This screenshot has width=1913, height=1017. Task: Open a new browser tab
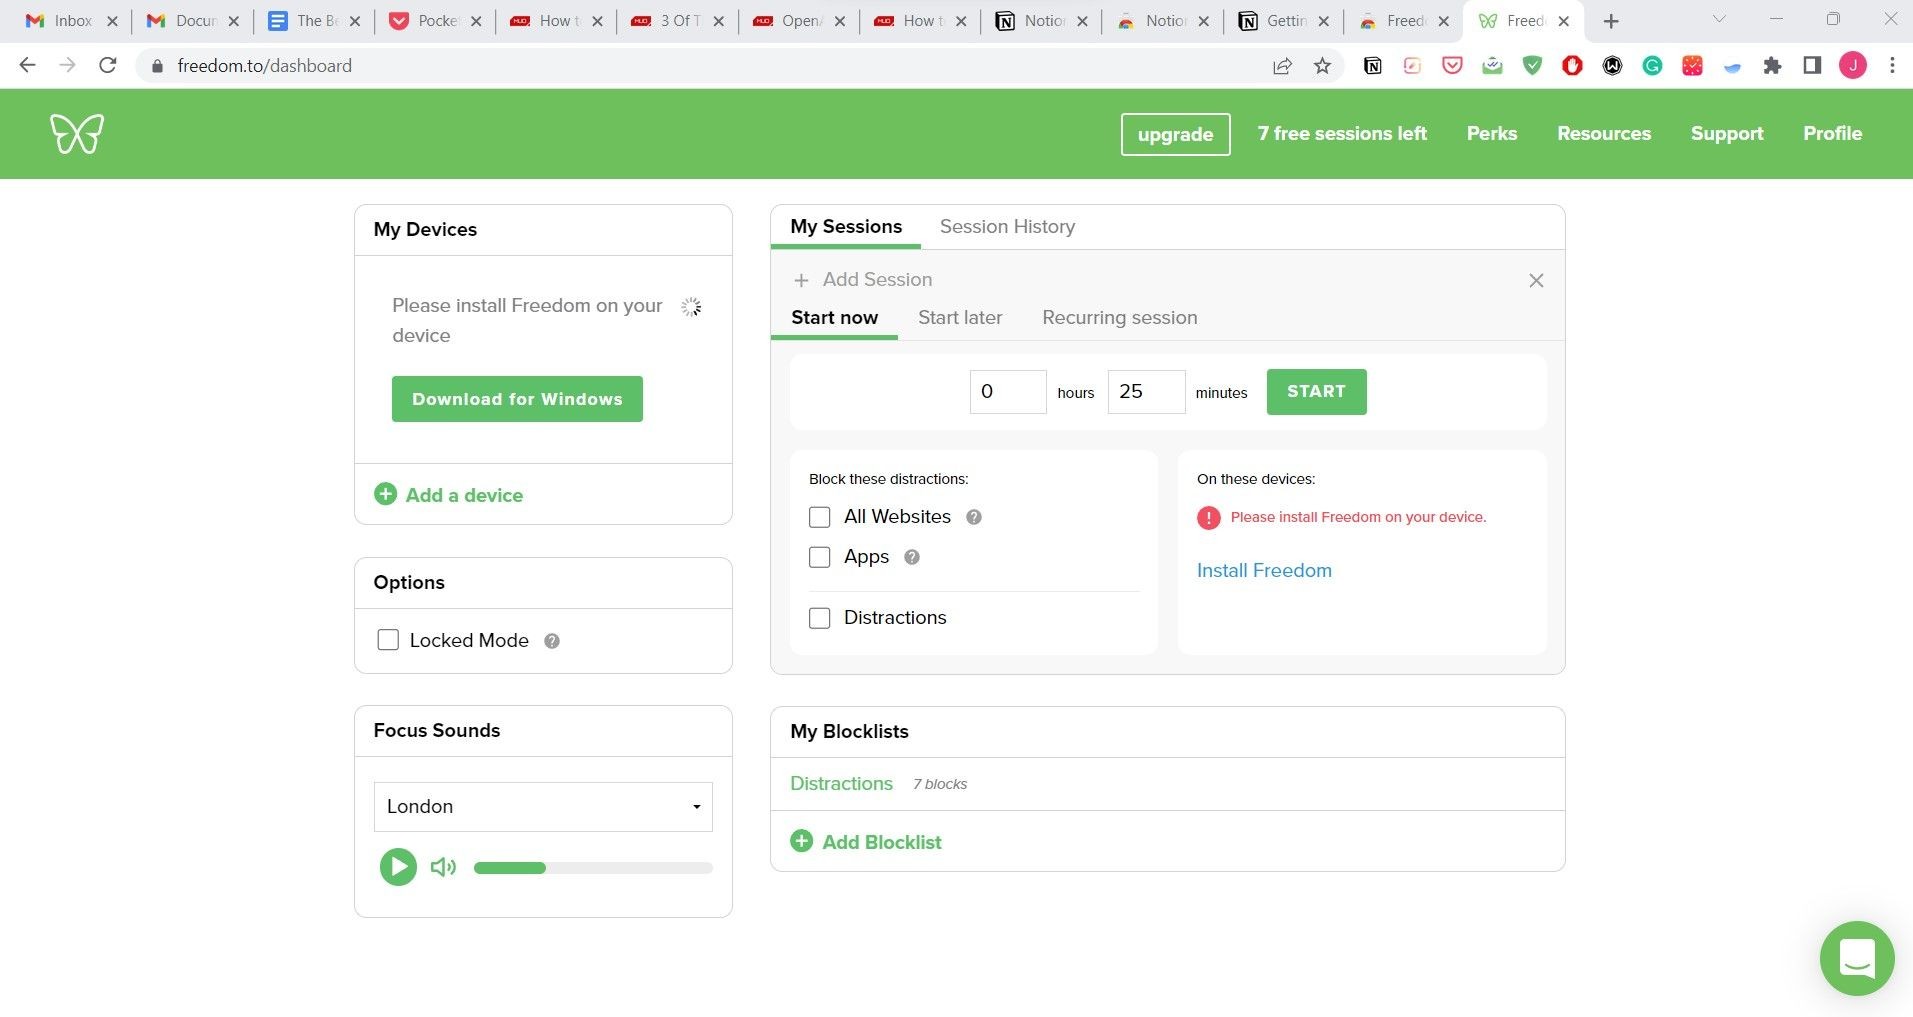click(1611, 21)
